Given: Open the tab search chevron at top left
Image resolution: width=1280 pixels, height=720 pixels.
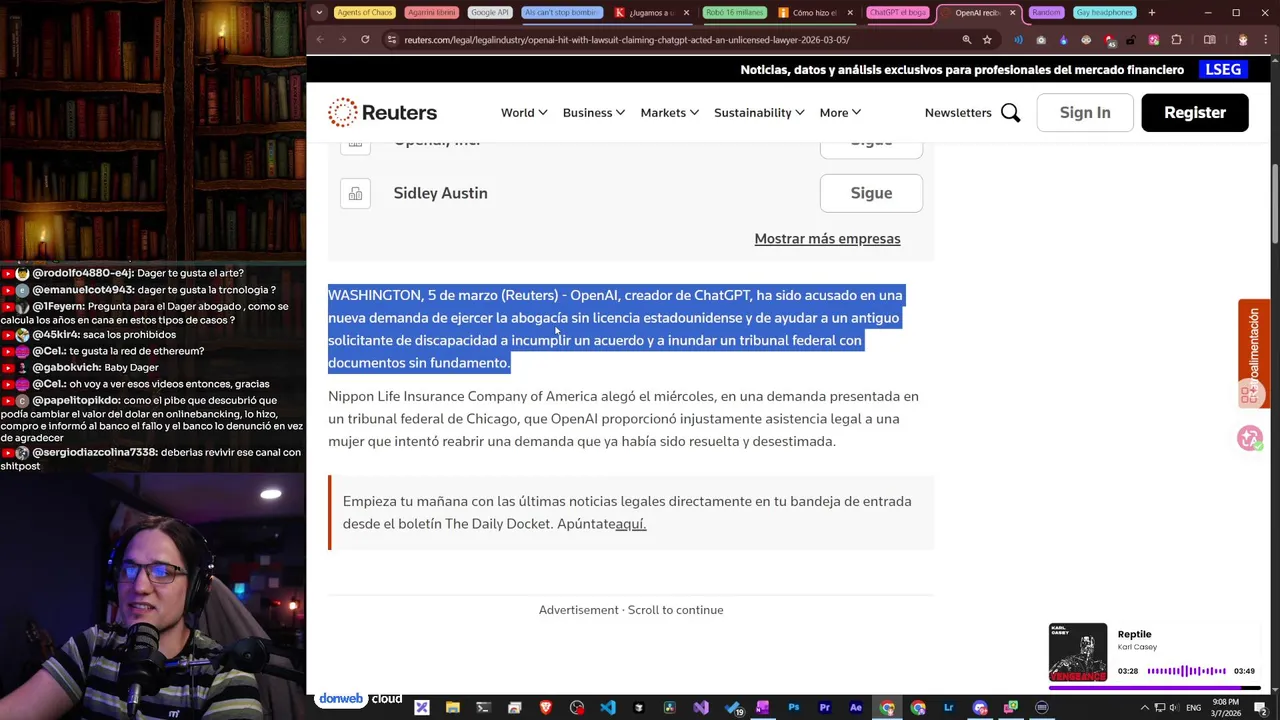Looking at the screenshot, I should coord(319,13).
